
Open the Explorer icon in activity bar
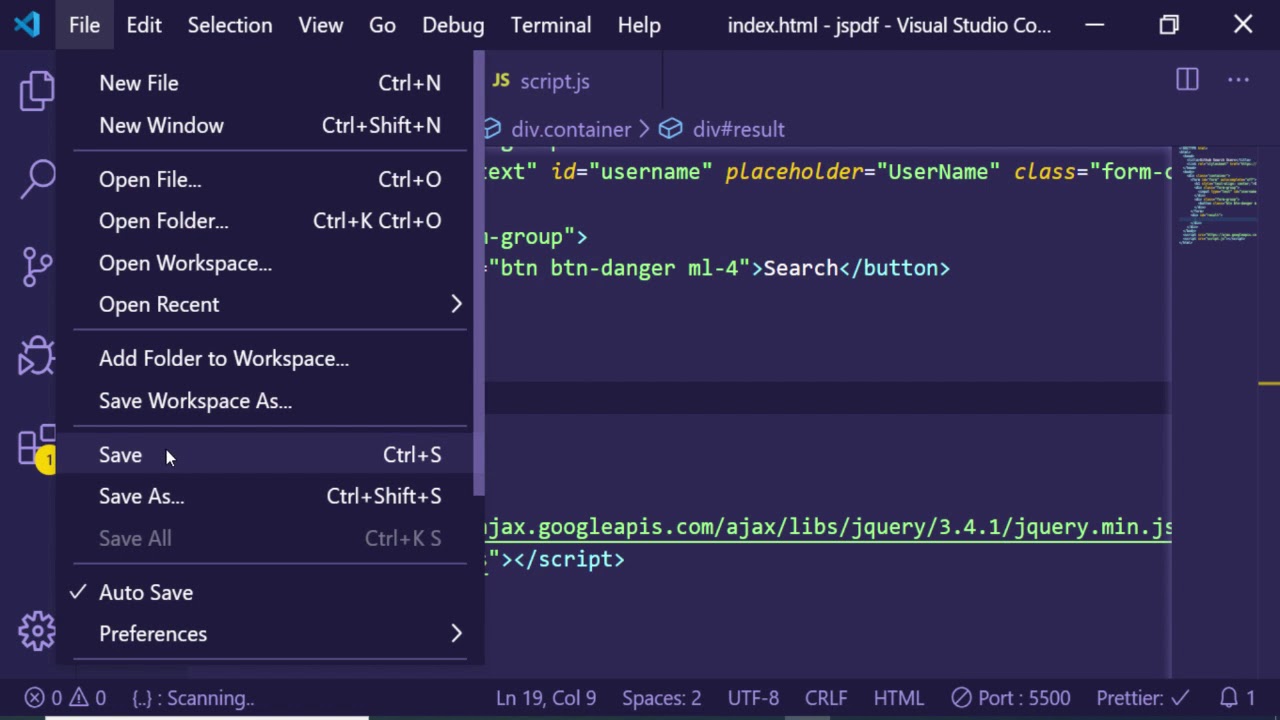click(x=37, y=91)
